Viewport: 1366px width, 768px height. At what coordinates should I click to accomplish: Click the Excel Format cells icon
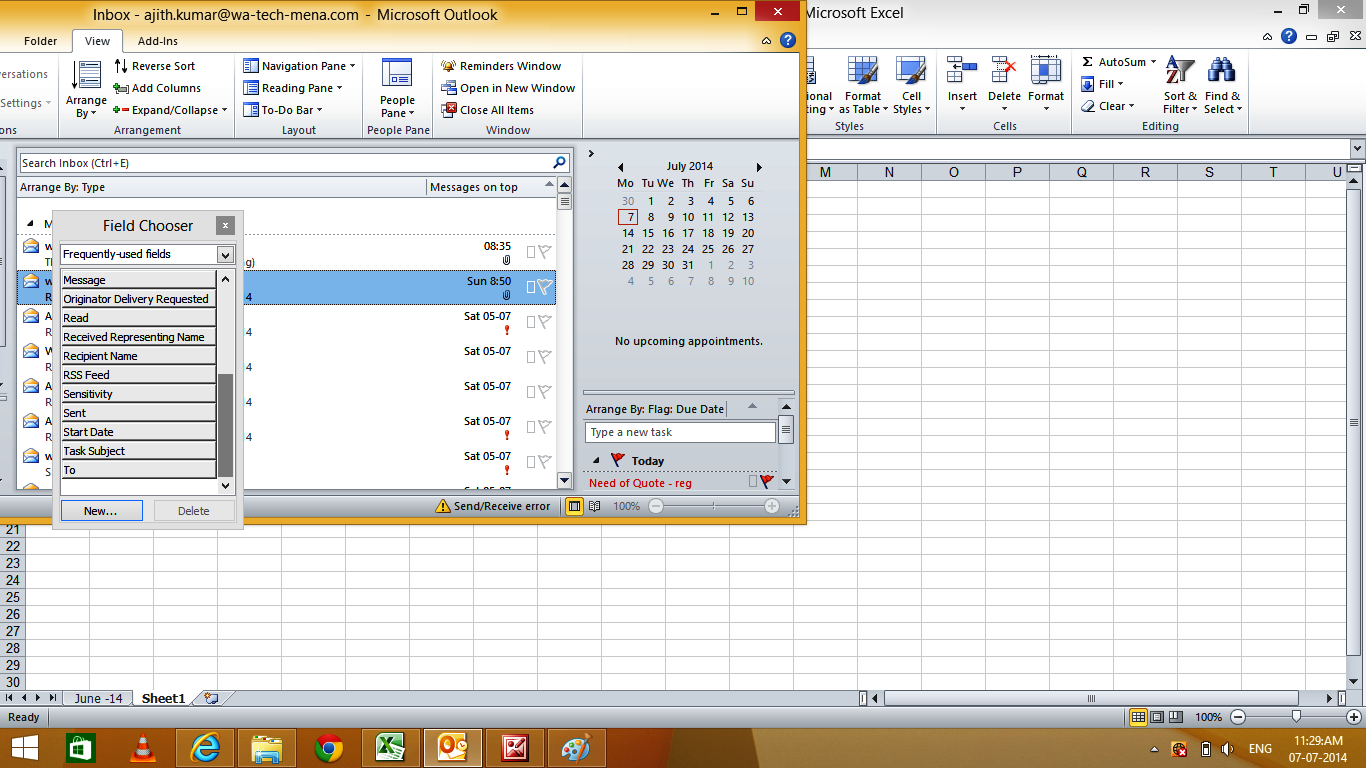pos(1046,70)
